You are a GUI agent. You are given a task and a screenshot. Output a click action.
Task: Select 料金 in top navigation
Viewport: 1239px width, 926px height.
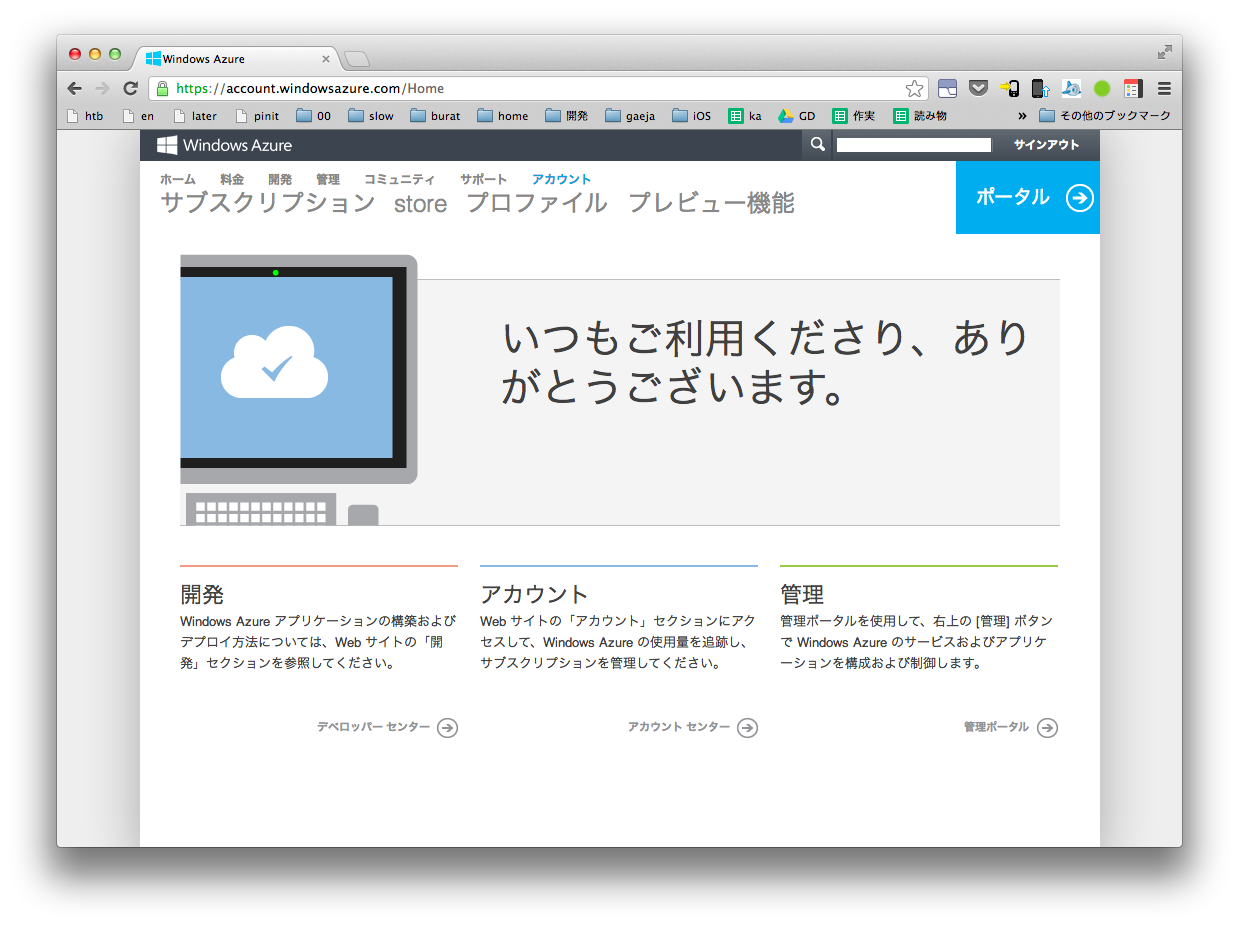pyautogui.click(x=232, y=180)
